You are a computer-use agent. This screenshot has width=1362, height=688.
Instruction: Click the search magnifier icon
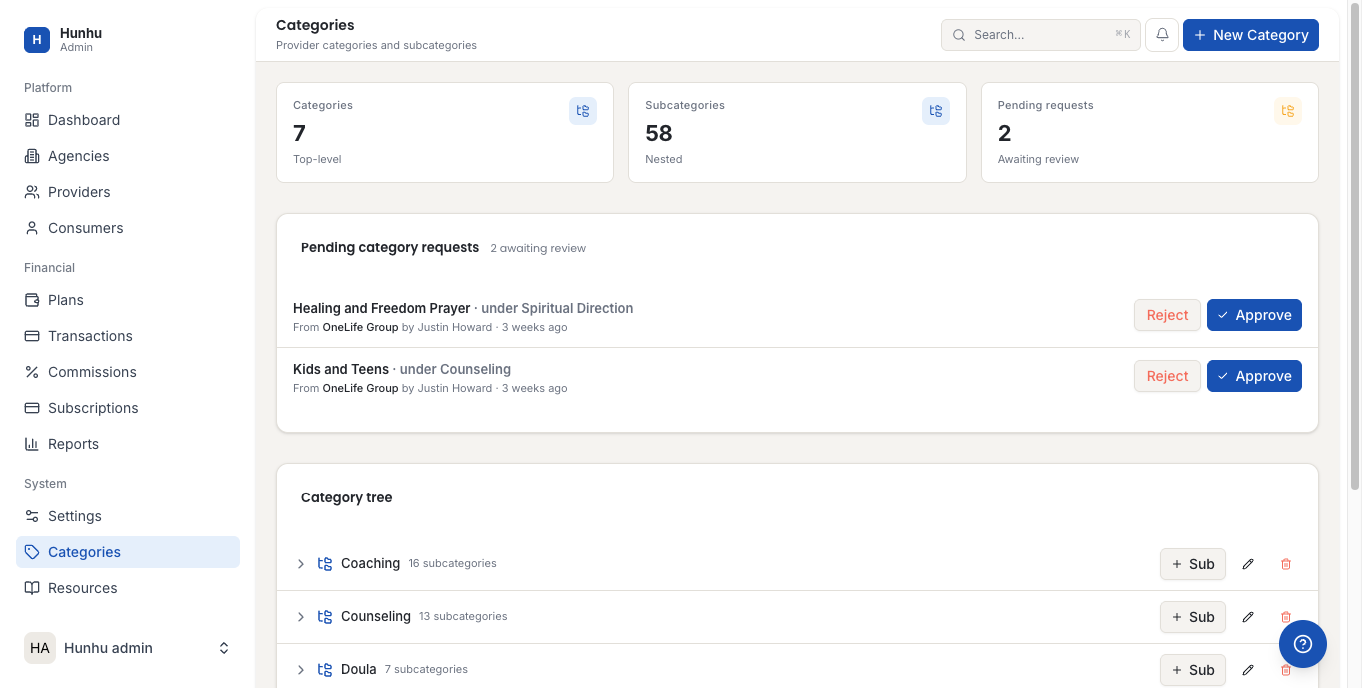pyautogui.click(x=959, y=35)
